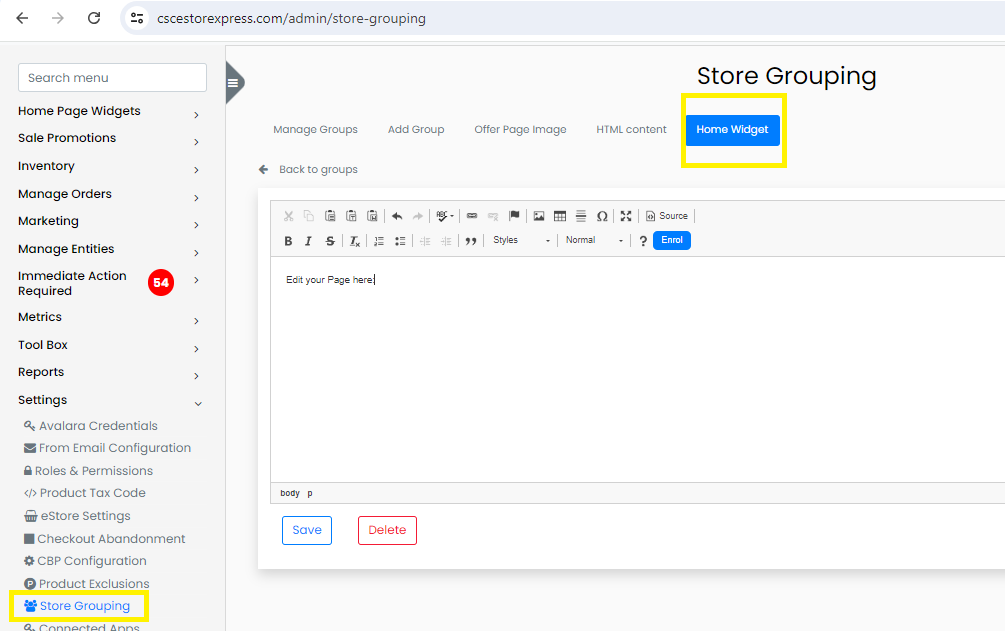Viewport: 1005px width, 631px height.
Task: Insert a table into the page content
Action: pos(560,215)
